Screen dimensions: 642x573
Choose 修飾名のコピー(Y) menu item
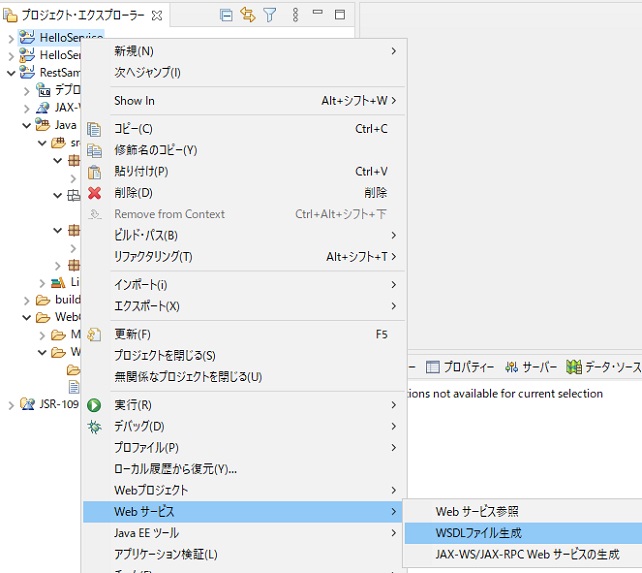pyautogui.click(x=246, y=150)
